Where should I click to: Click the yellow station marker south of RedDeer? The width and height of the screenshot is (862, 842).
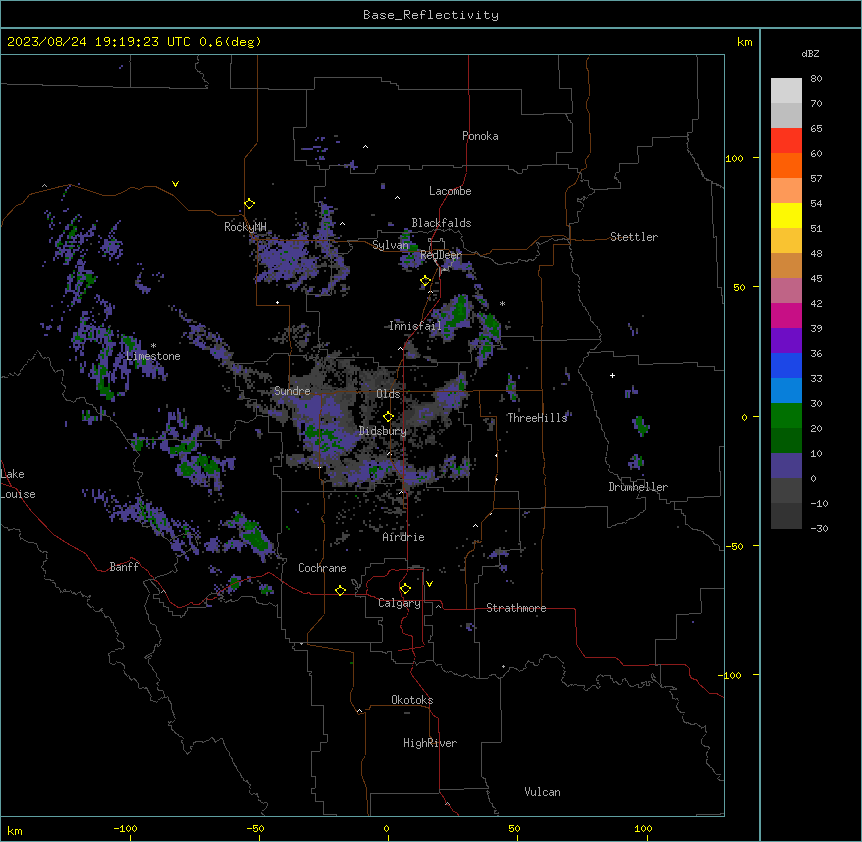tap(426, 281)
